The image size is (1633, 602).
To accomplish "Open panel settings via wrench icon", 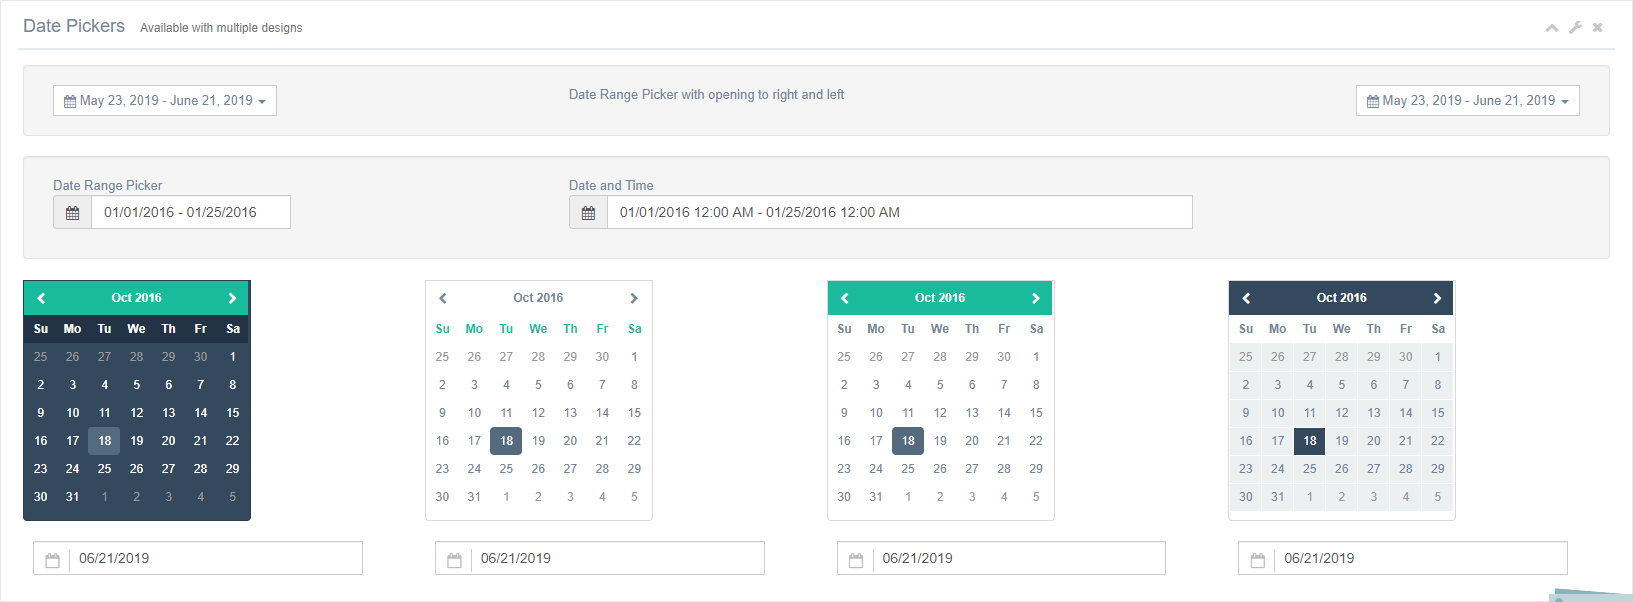I will pyautogui.click(x=1575, y=28).
